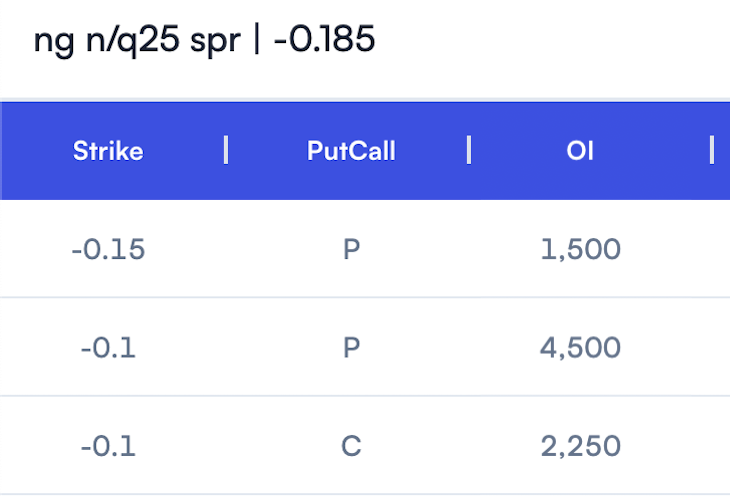This screenshot has height=496, width=730.
Task: Select the 4,500 OI cell
Action: [x=581, y=348]
